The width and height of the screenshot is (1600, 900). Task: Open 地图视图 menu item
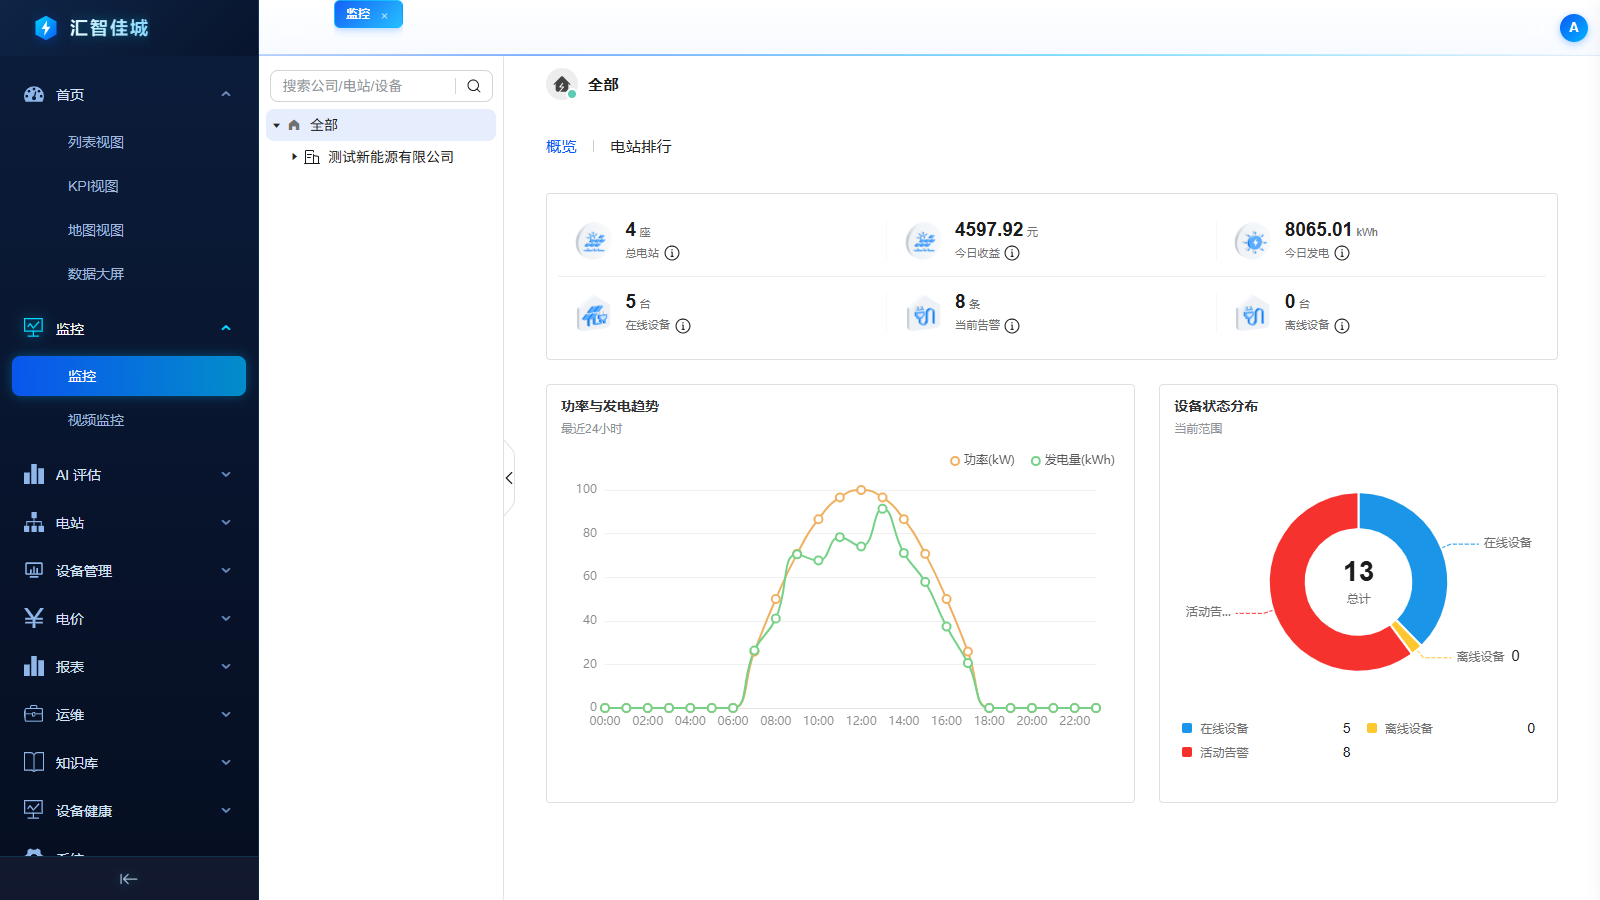click(x=96, y=230)
